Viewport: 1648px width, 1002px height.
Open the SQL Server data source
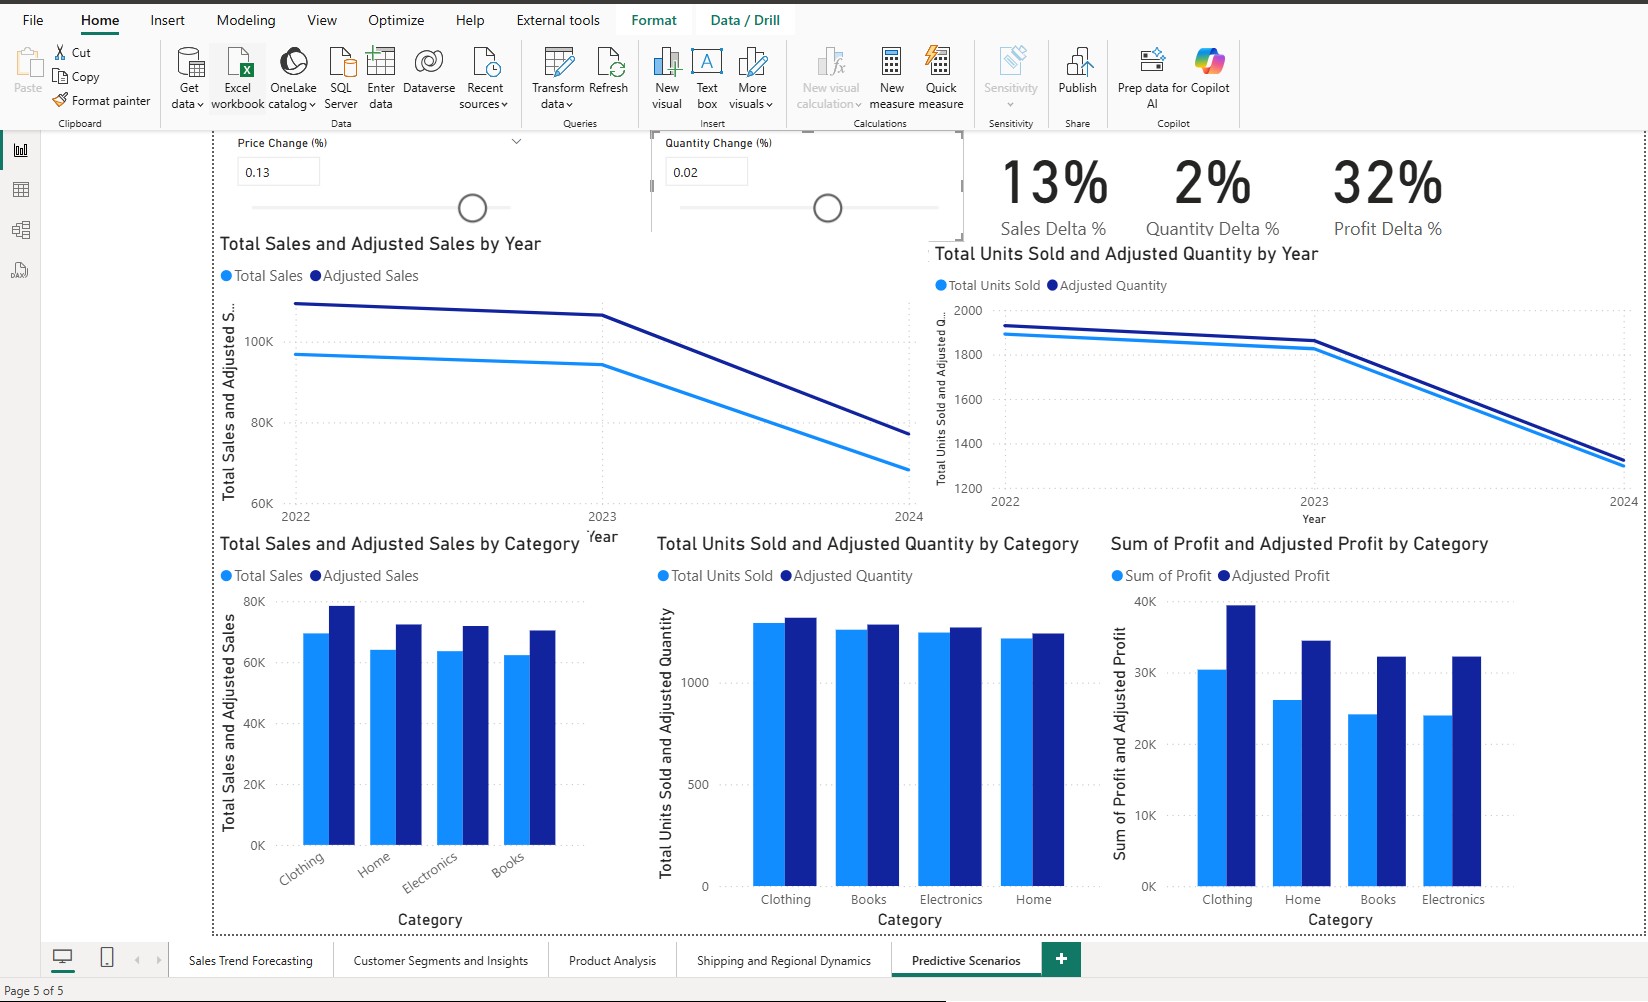pos(341,64)
